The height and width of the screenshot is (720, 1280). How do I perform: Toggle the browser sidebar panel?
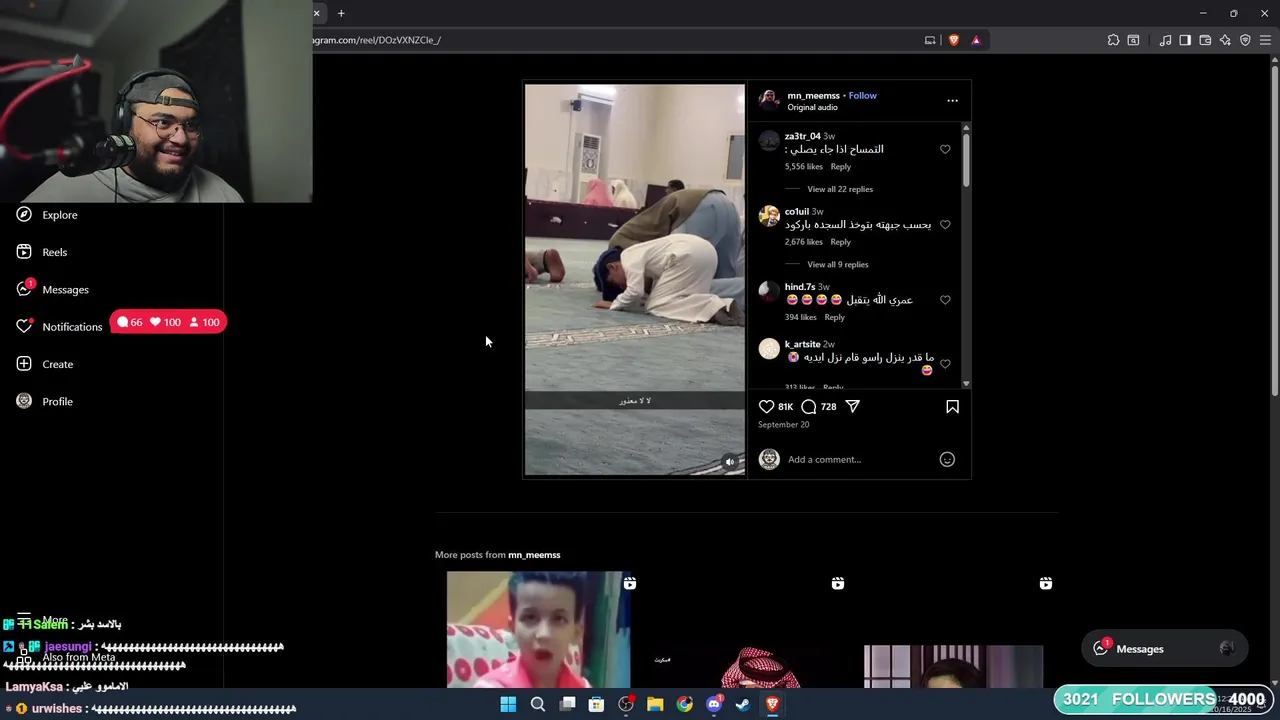pyautogui.click(x=1185, y=40)
